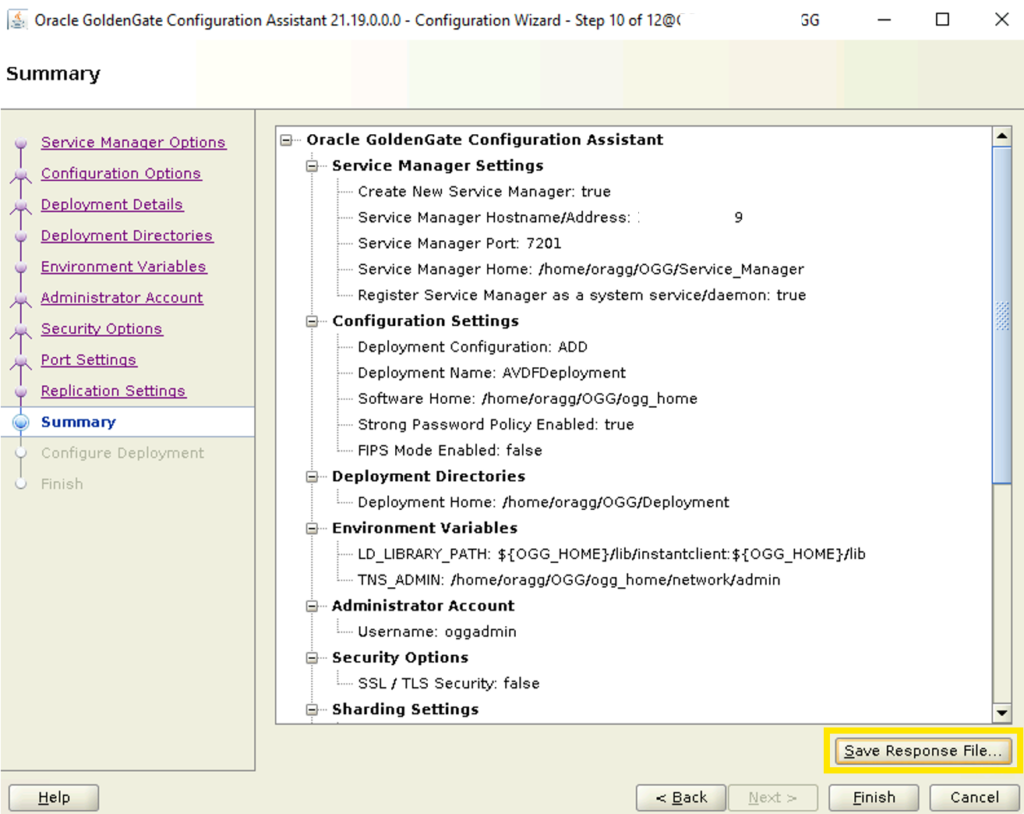This screenshot has height=814, width=1024.
Task: Select 'FIPS Mode Enabled: false' row
Action: coord(449,451)
